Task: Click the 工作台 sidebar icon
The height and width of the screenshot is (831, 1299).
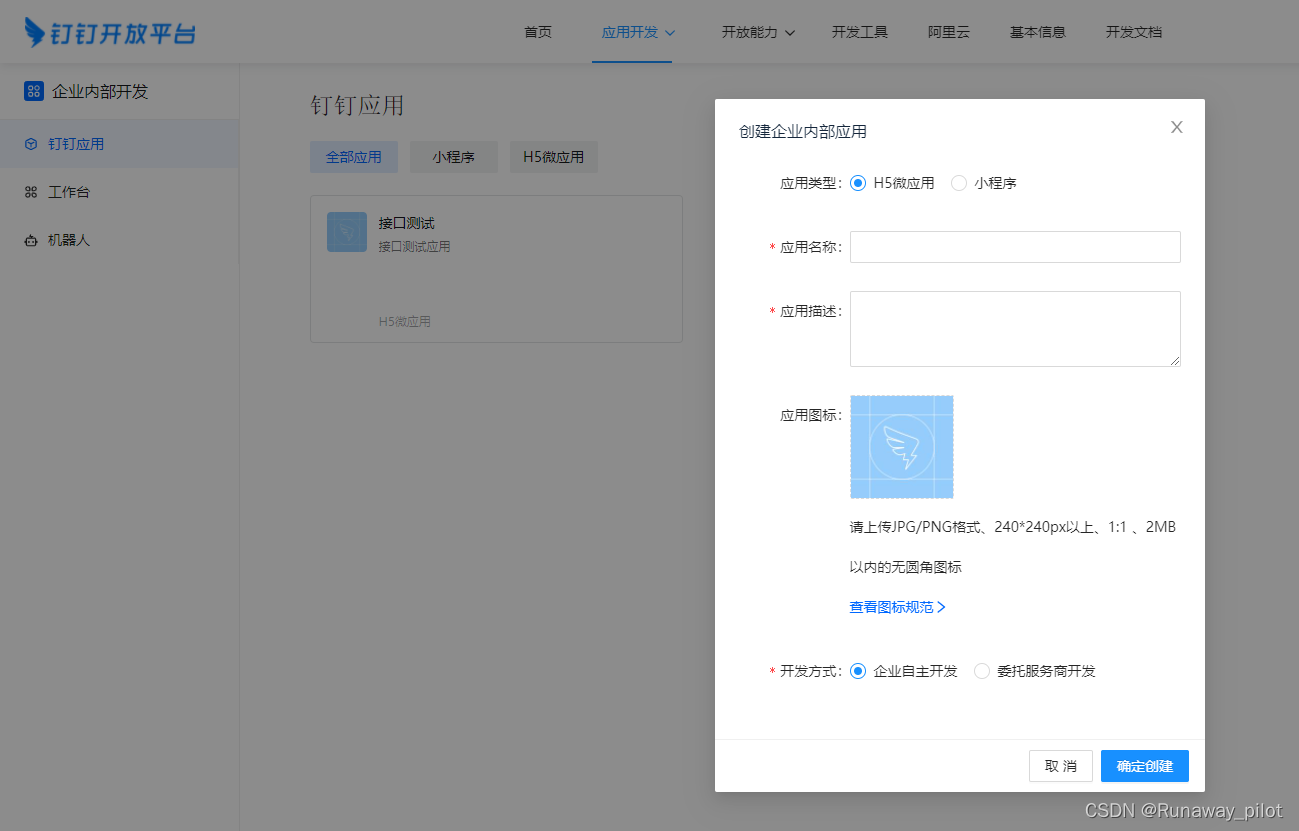Action: coord(31,192)
